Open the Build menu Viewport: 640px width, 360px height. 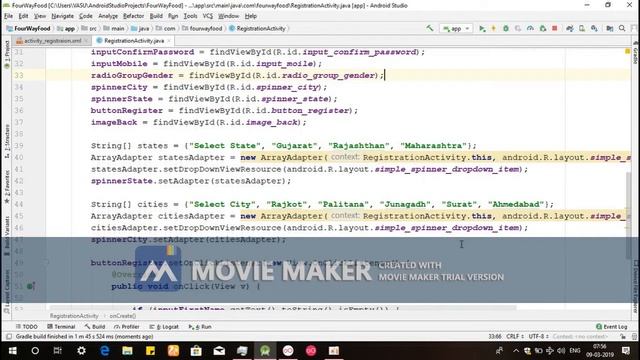click(x=156, y=16)
